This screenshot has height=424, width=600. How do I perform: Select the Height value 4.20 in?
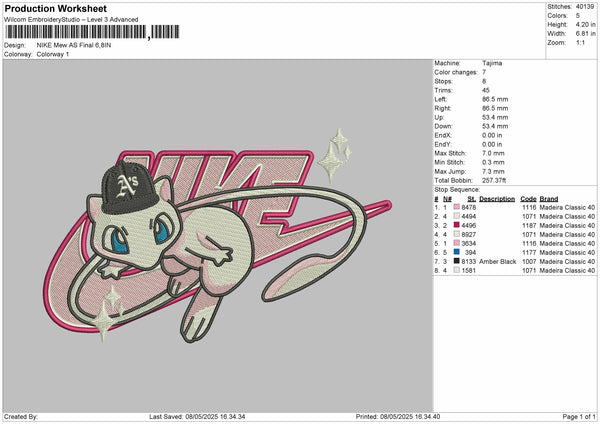[585, 24]
